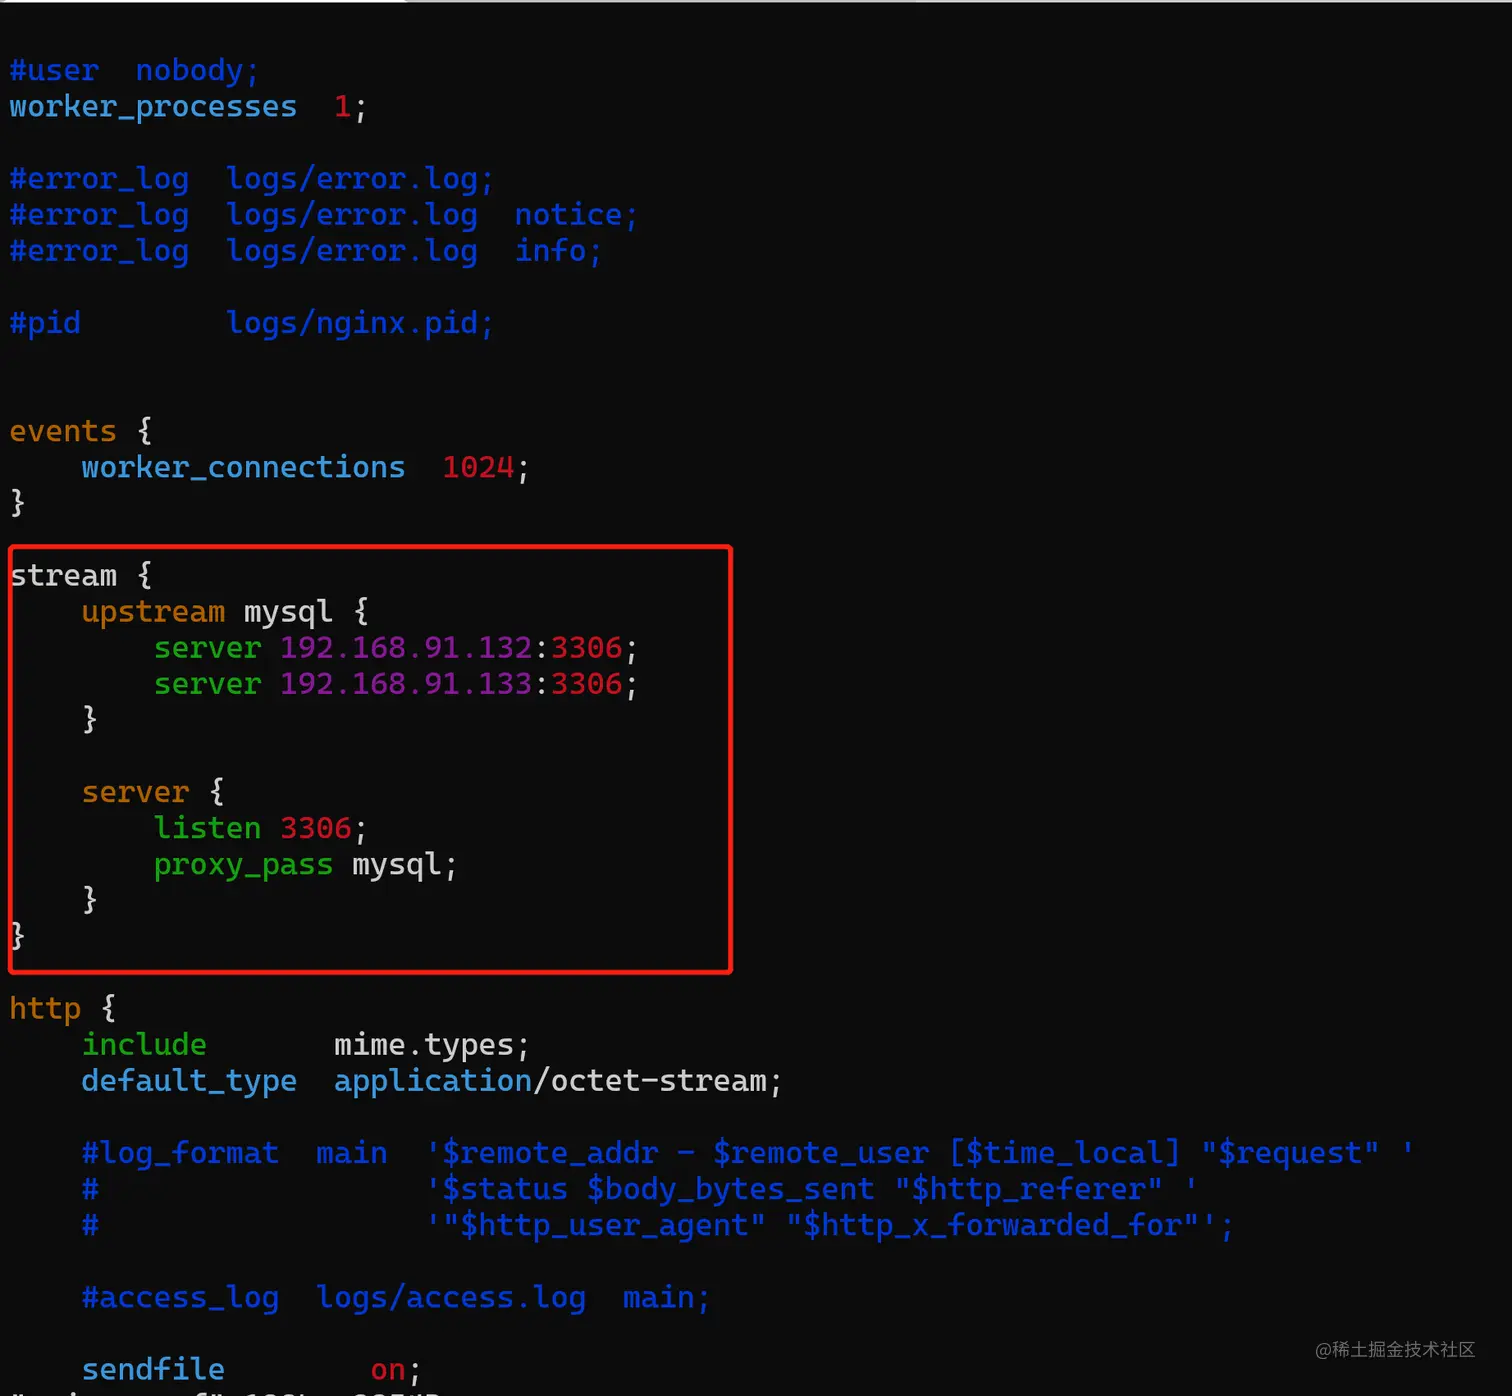Click the listen 3306 directive
The height and width of the screenshot is (1396, 1512).
click(x=255, y=827)
